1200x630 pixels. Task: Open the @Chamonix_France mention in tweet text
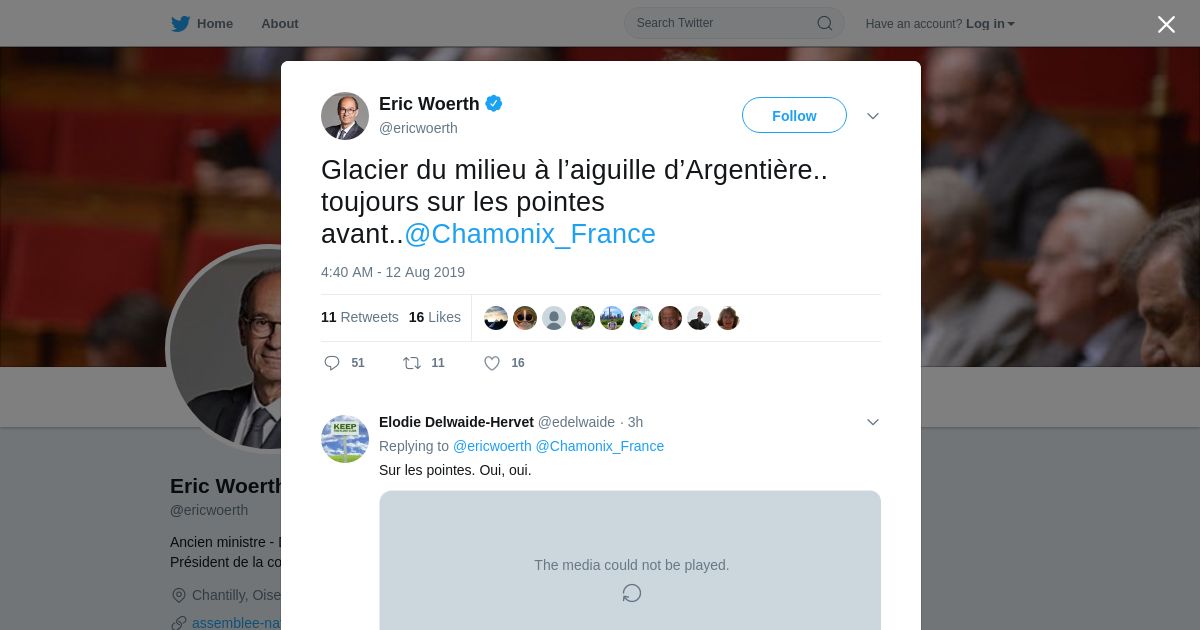click(x=530, y=234)
